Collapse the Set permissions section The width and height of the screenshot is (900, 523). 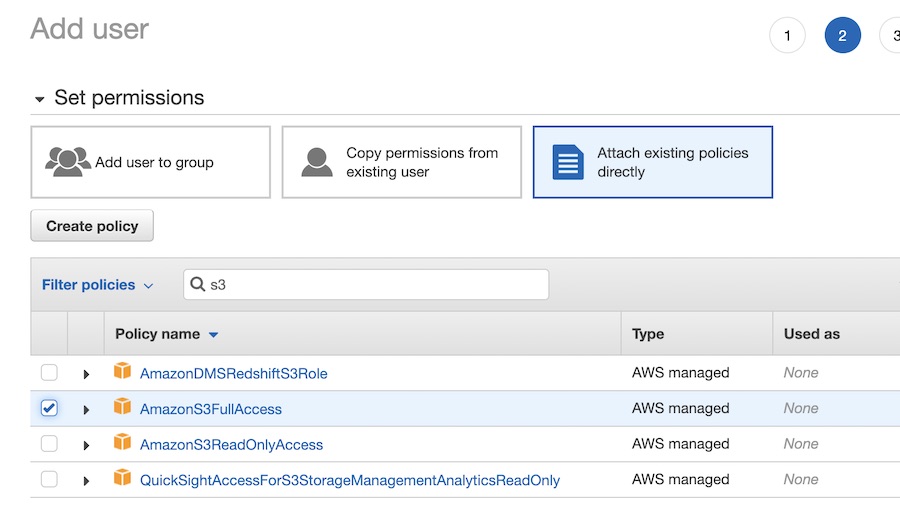(40, 99)
